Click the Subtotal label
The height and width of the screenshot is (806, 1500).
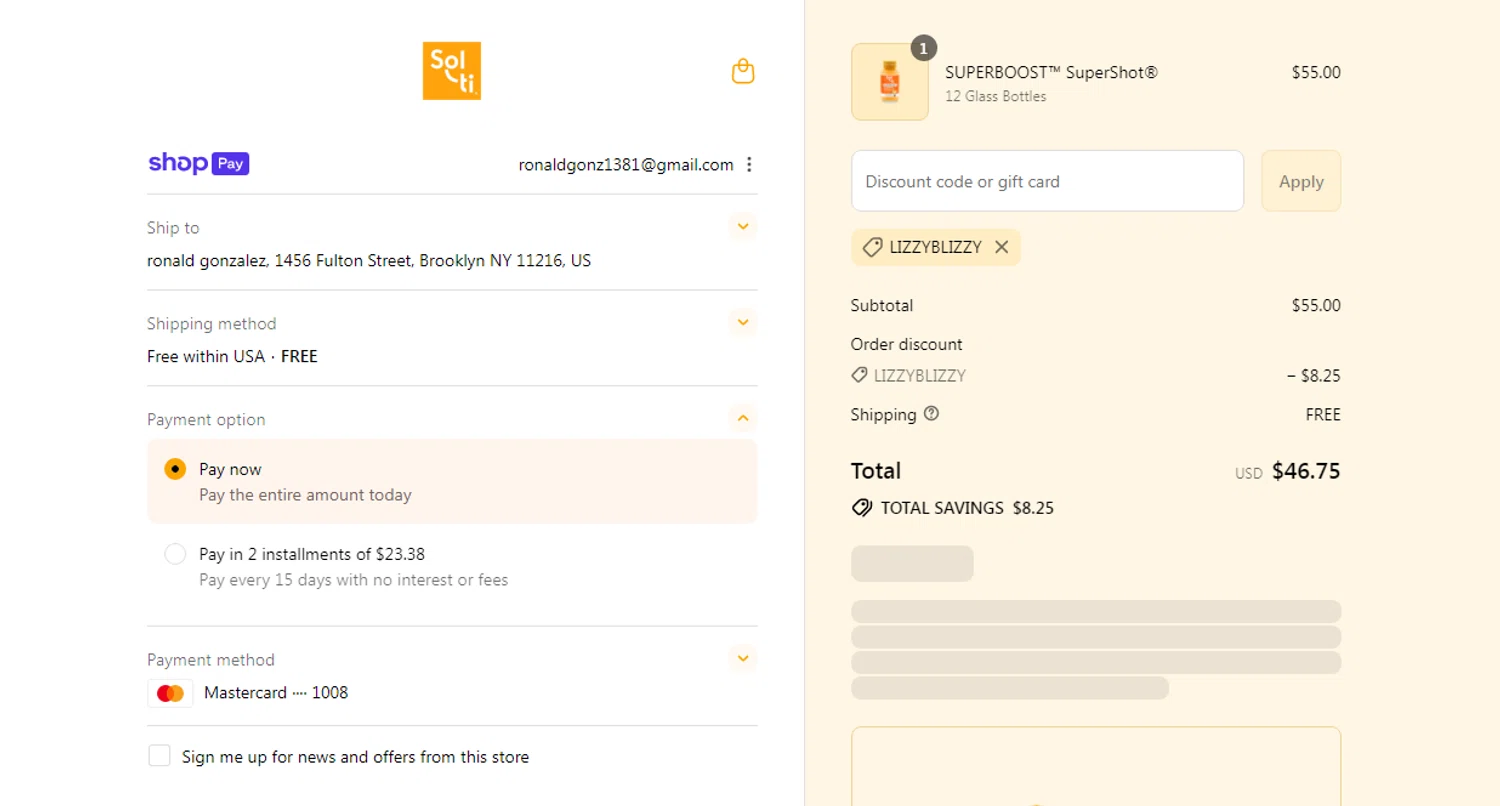click(882, 306)
